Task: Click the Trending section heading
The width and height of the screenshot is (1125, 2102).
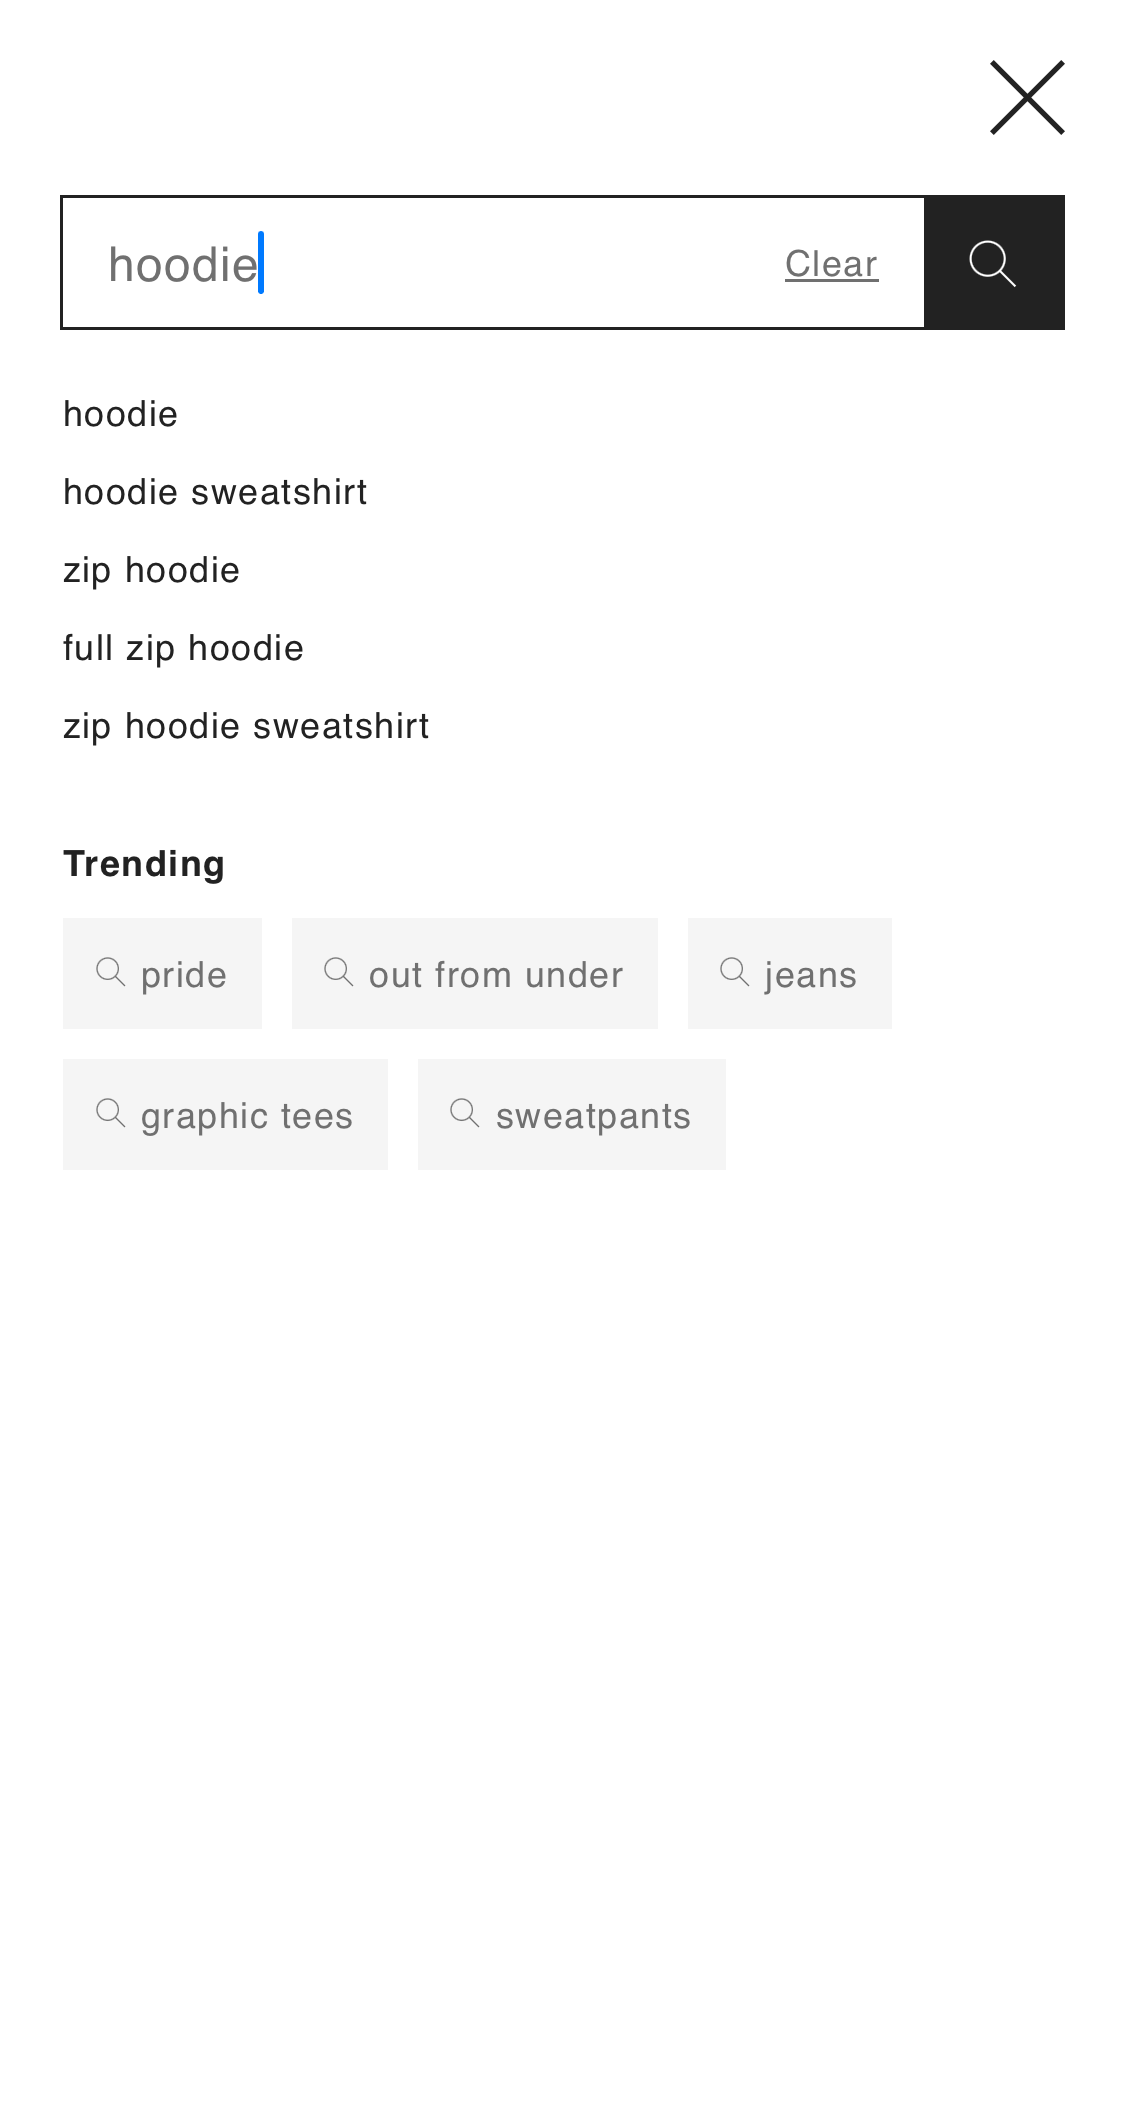Action: (x=144, y=864)
